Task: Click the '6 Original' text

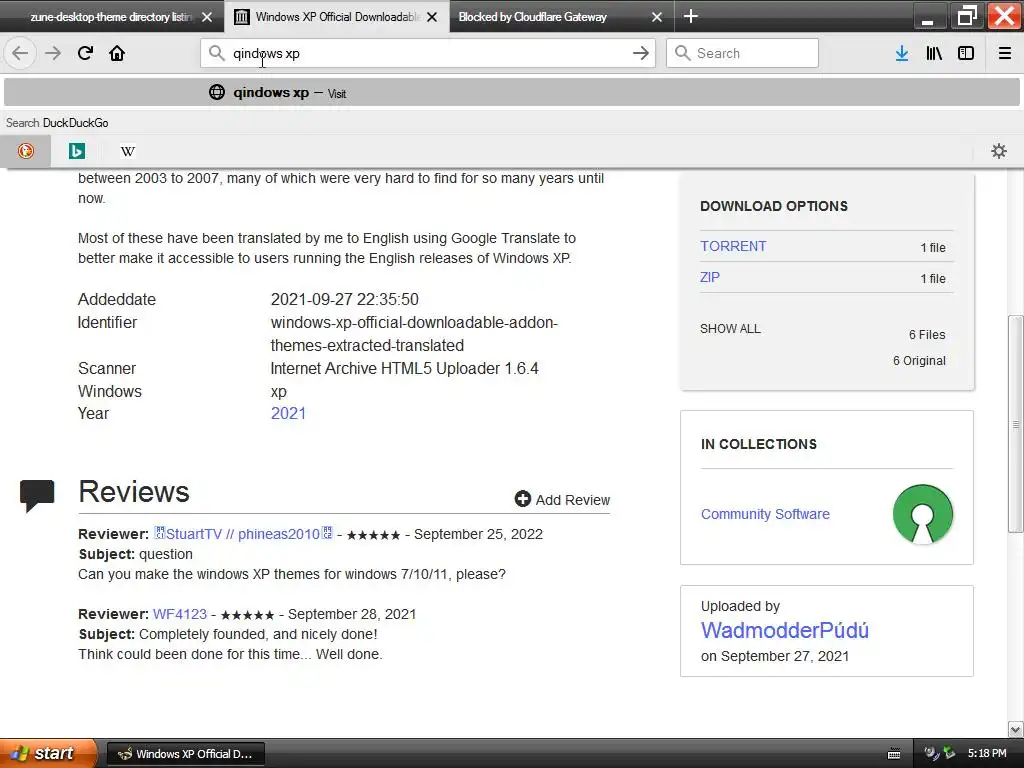Action: coord(919,360)
